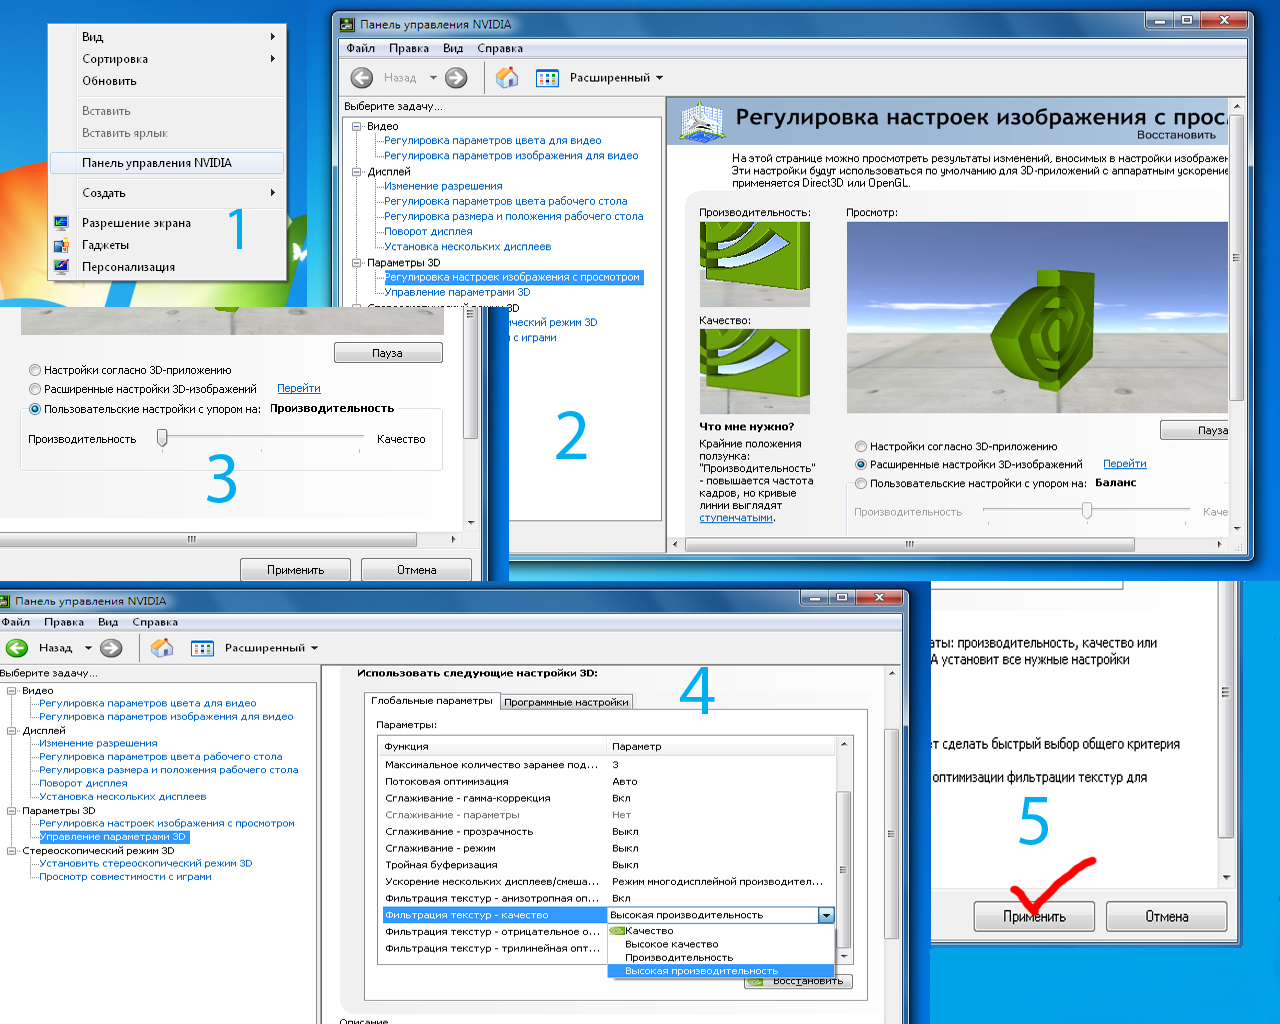Click the Отмена button in panel 5
Viewport: 1280px width, 1024px height.
1167,917
